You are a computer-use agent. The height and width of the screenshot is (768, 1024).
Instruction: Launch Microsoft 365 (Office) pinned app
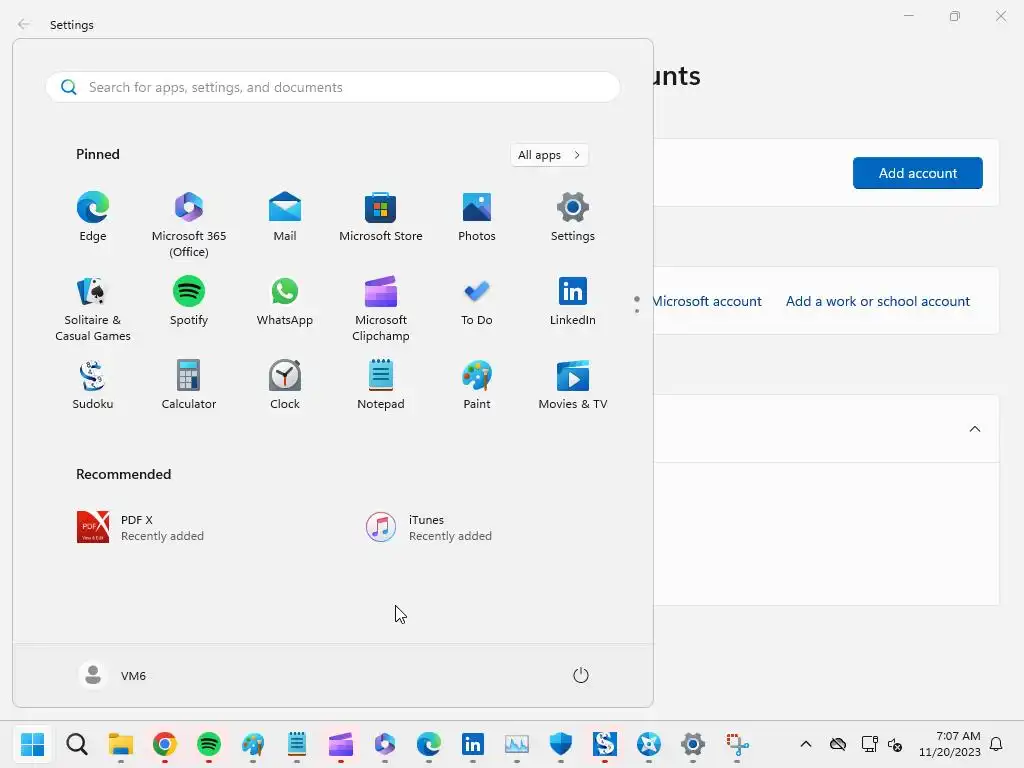point(189,224)
